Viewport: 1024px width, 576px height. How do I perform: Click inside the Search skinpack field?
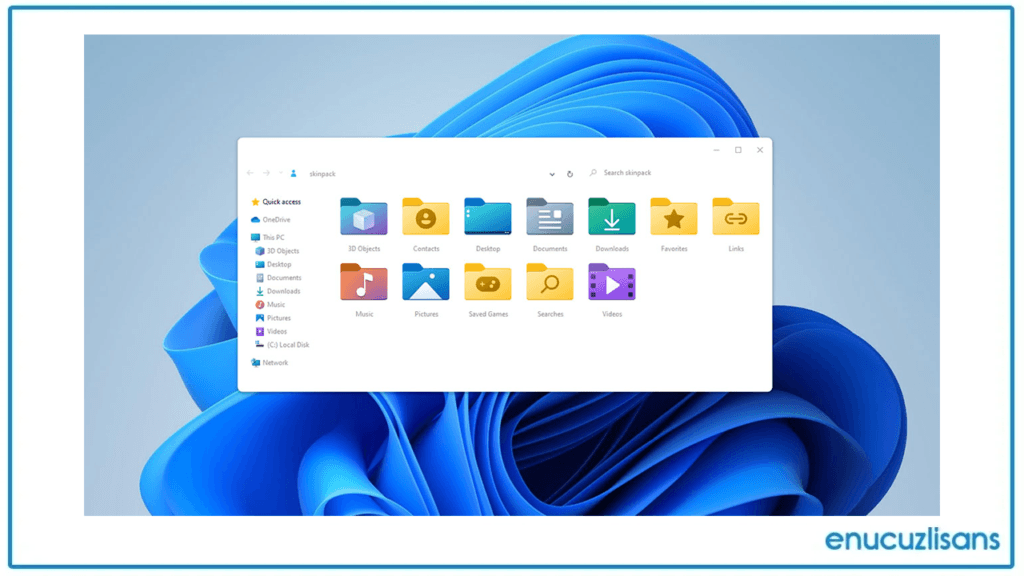pyautogui.click(x=630, y=172)
